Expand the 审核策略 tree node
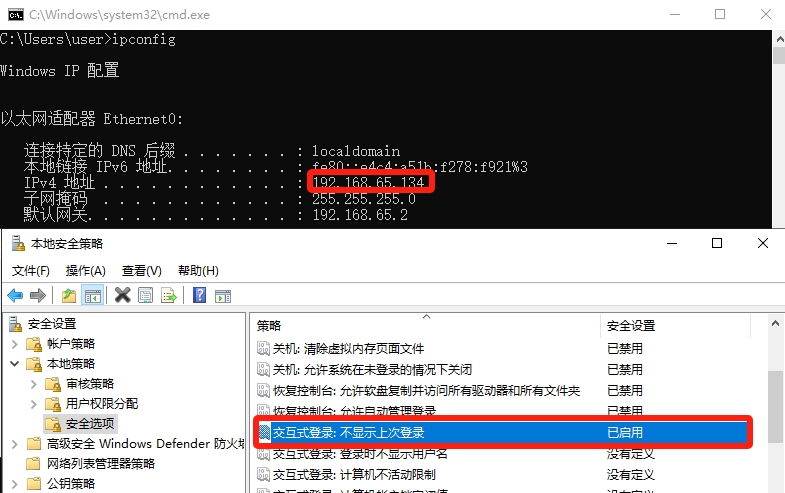Screen dimensions: 785x493 click(x=34, y=384)
